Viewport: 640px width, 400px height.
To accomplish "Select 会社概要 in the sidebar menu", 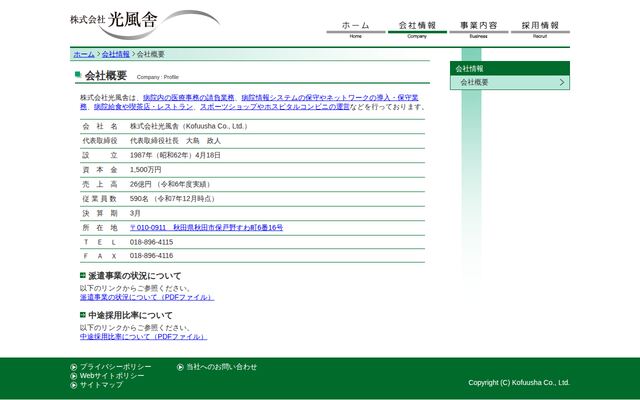I will pyautogui.click(x=510, y=82).
